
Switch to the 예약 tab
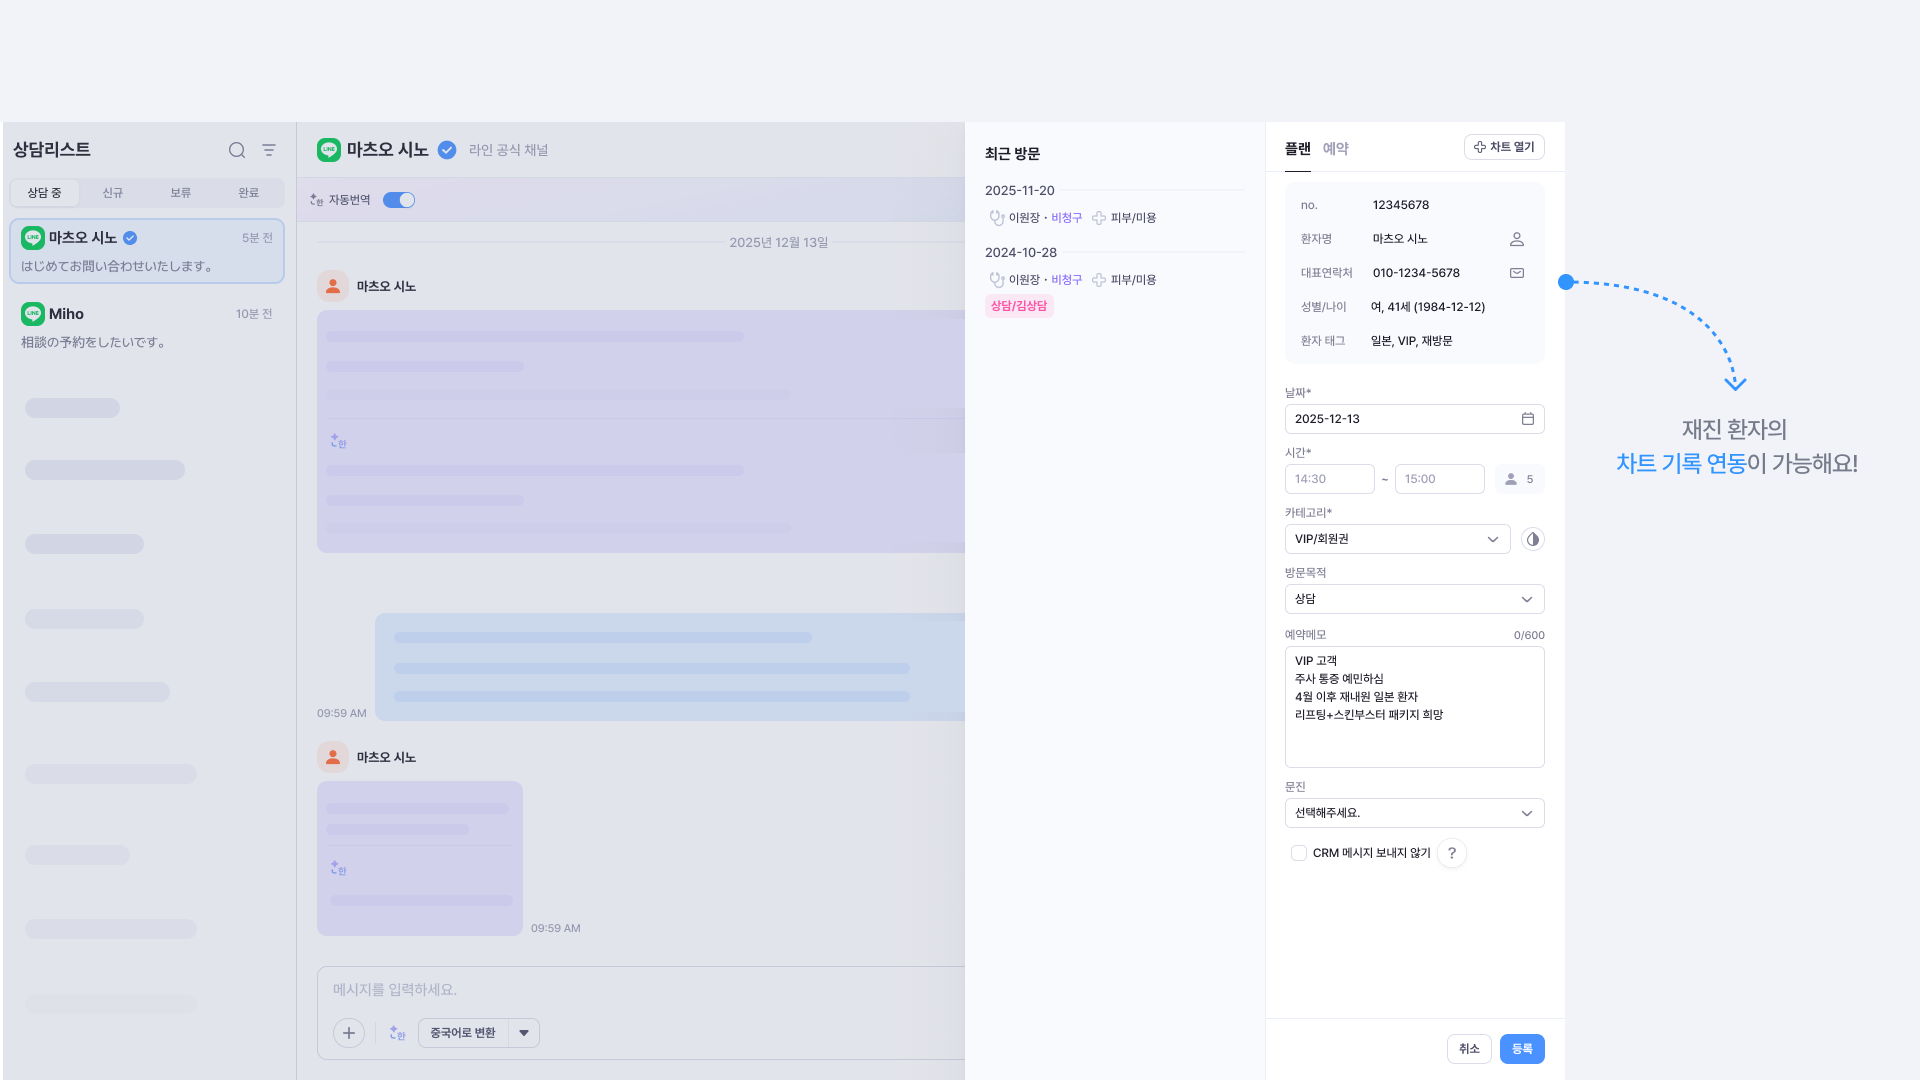click(1335, 148)
